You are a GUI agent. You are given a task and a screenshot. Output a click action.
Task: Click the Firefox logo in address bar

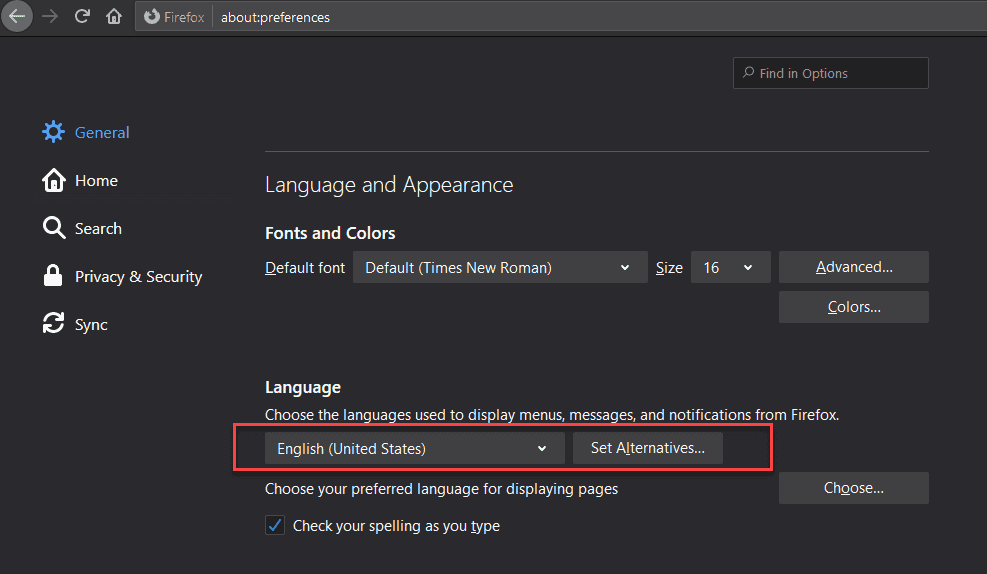click(152, 17)
